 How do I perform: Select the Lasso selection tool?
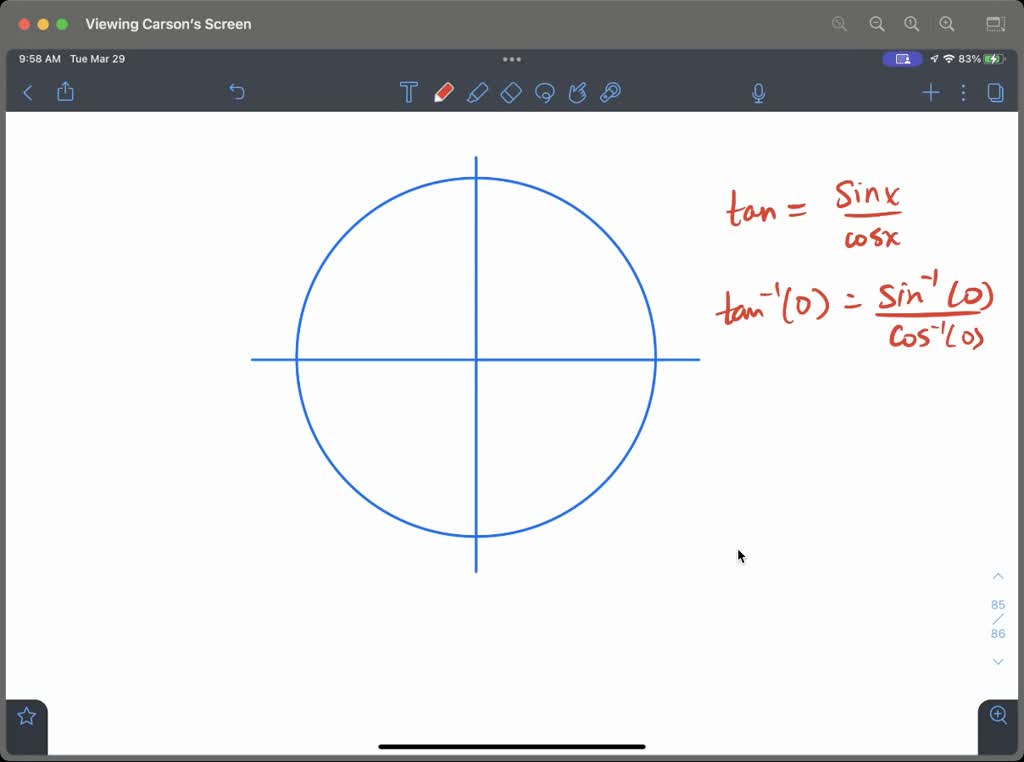click(x=545, y=92)
